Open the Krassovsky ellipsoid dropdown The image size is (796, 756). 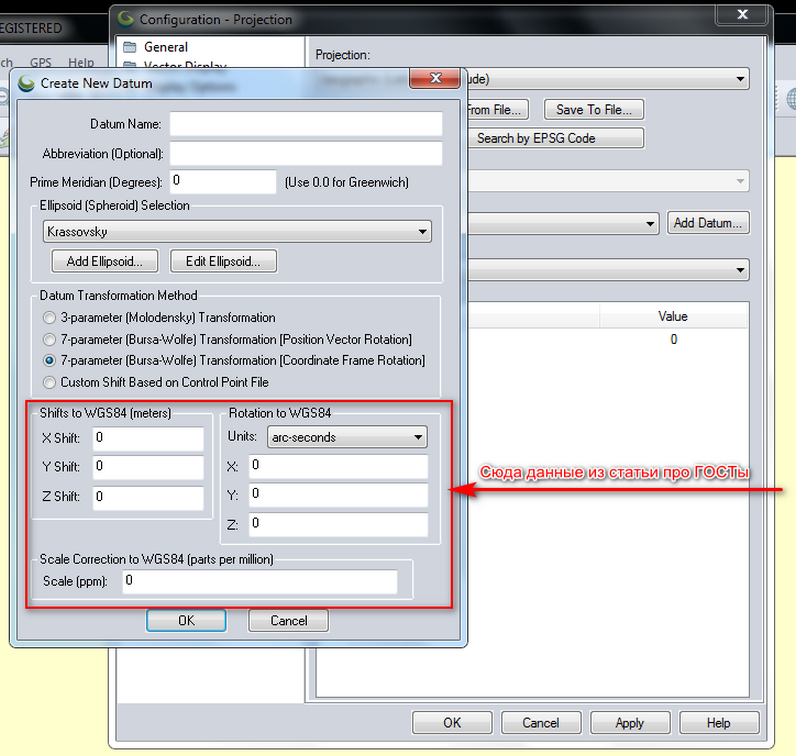[x=238, y=232]
